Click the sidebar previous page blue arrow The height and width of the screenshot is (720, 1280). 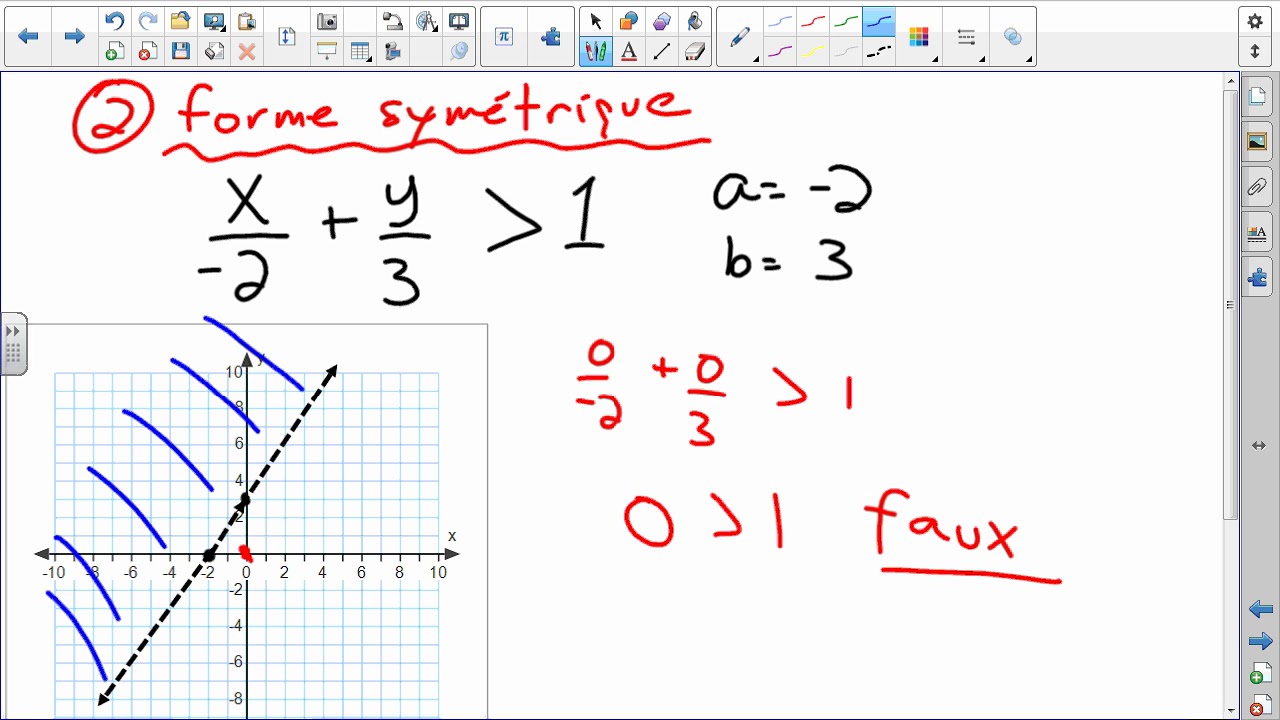click(x=1260, y=609)
